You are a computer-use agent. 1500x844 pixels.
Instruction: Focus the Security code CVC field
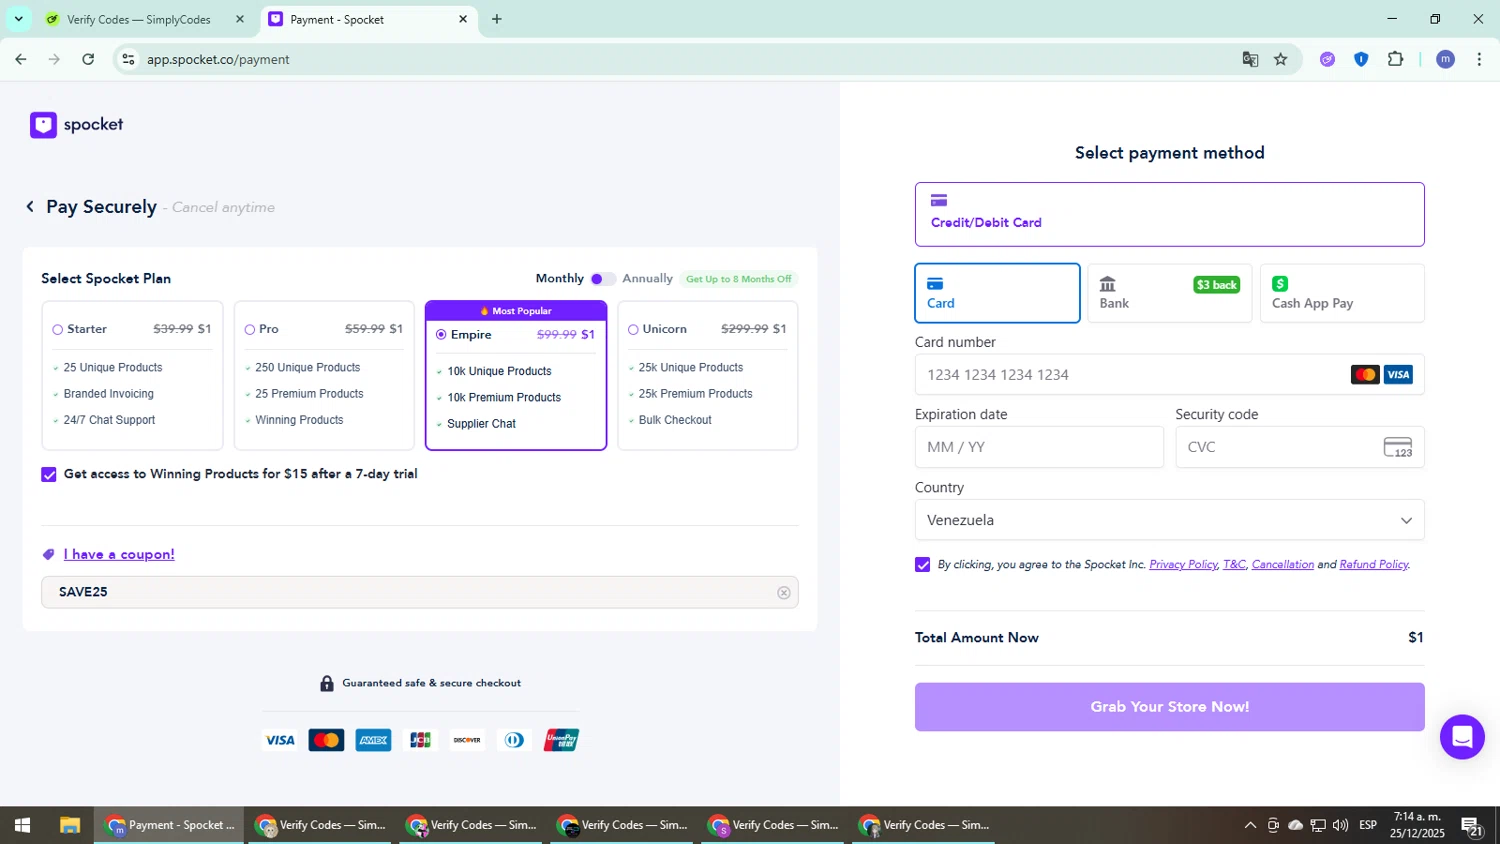[1299, 447]
